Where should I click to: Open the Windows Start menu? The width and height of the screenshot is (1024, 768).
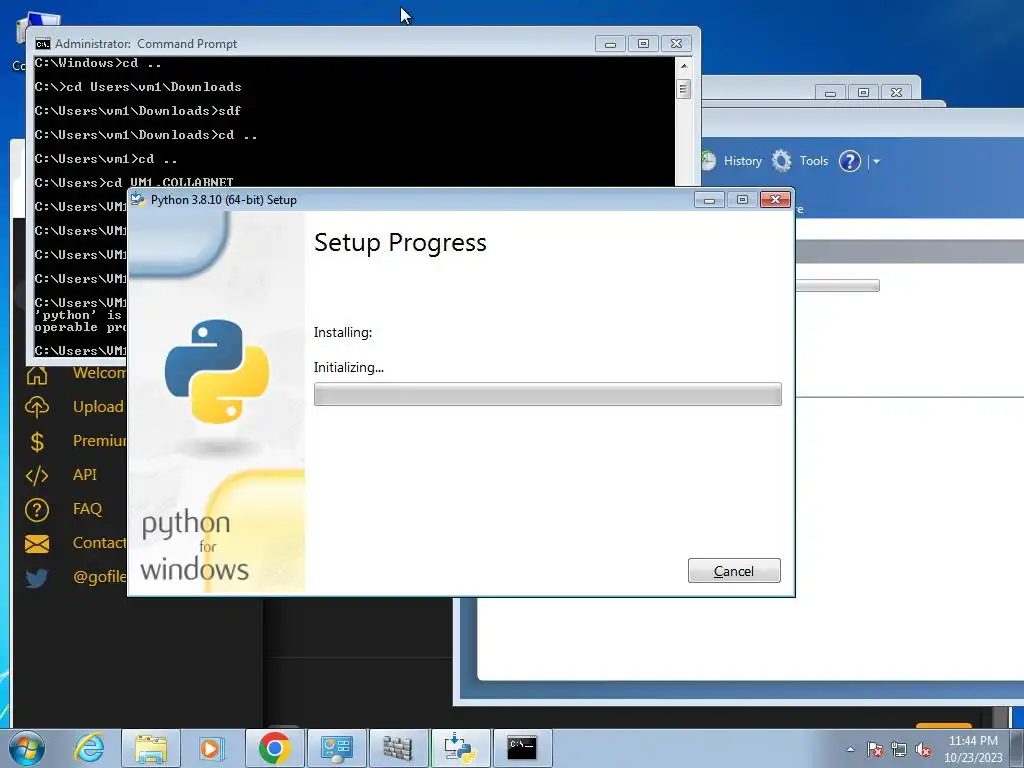[27, 748]
